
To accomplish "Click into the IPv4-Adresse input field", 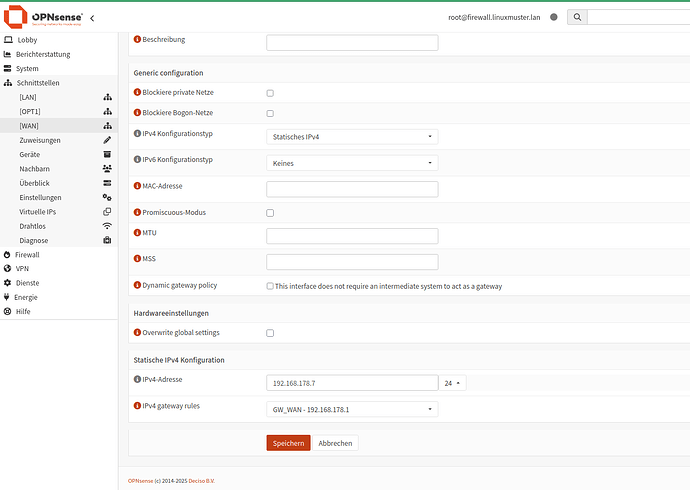I will click(x=350, y=383).
